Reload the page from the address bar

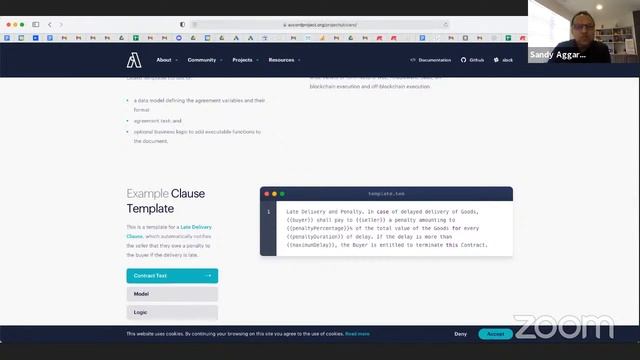[445, 24]
